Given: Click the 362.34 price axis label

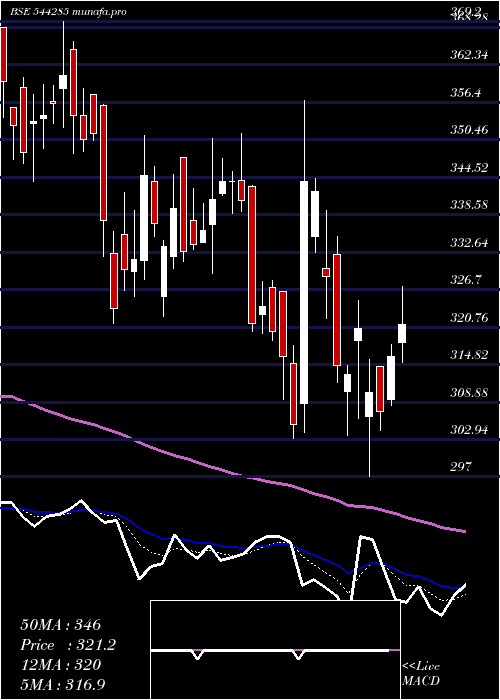Looking at the screenshot, I should point(469,55).
